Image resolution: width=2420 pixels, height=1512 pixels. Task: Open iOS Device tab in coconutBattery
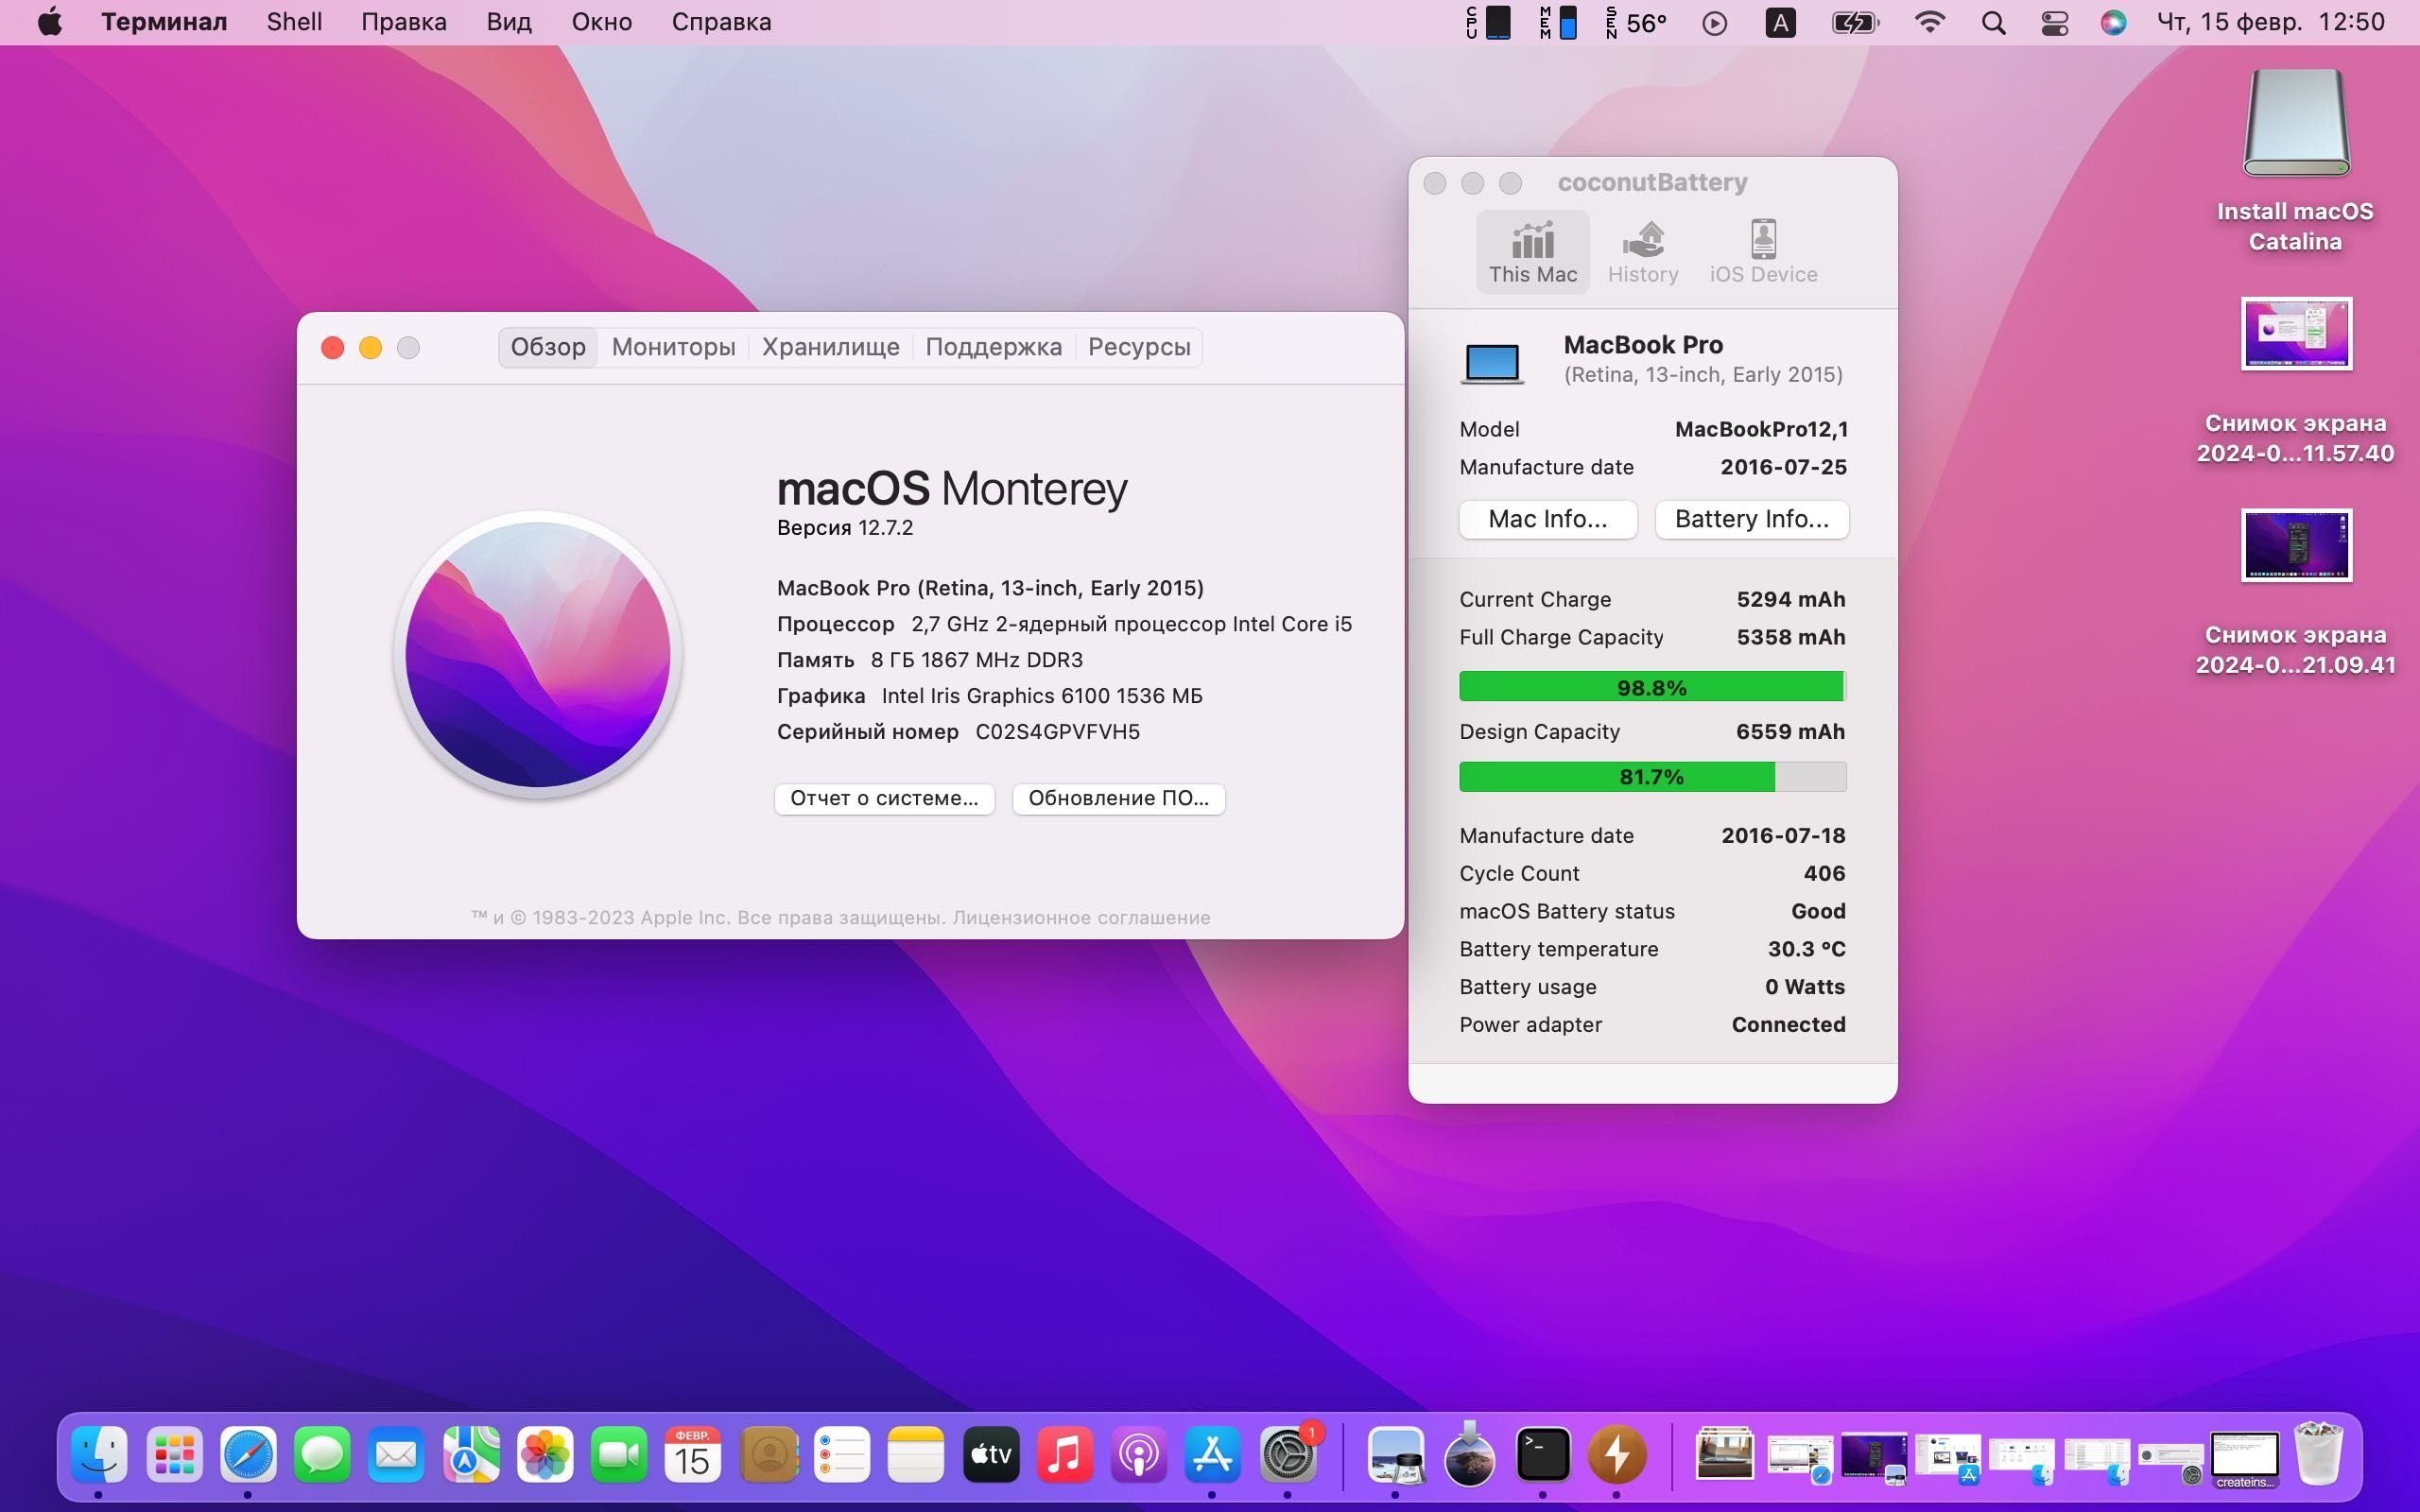(x=1763, y=252)
